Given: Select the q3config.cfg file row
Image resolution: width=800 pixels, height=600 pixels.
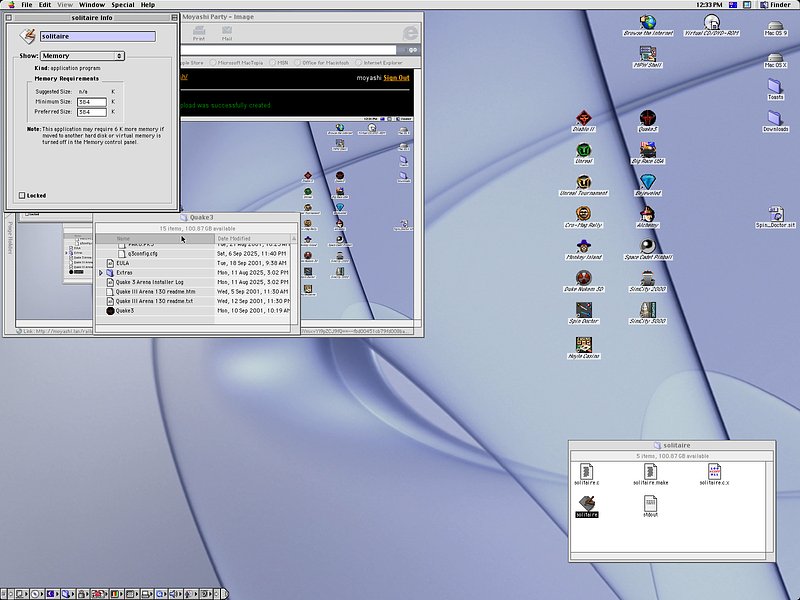Looking at the screenshot, I should pos(193,254).
